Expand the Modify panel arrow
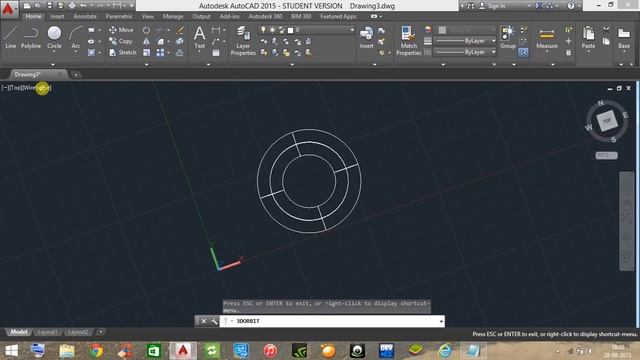Viewport: 640px width, 360px height. point(147,64)
